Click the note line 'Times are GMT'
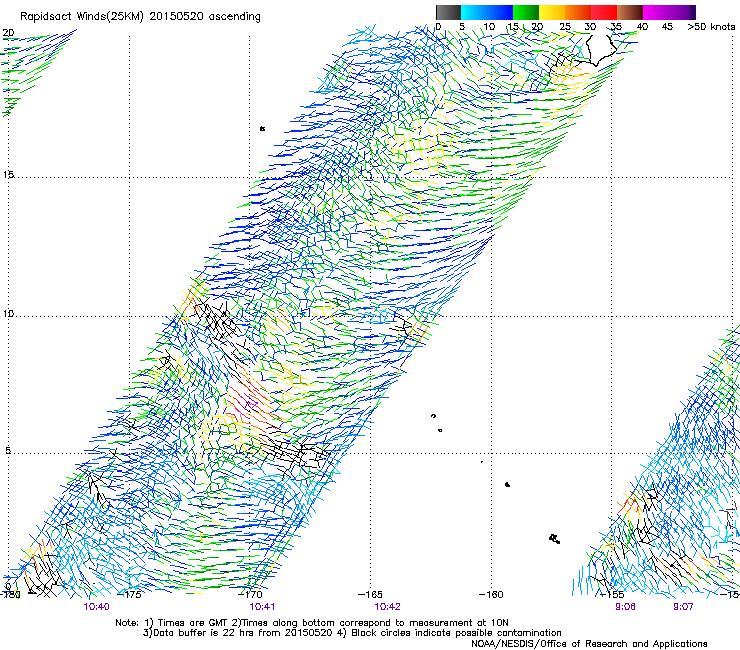 (193, 623)
